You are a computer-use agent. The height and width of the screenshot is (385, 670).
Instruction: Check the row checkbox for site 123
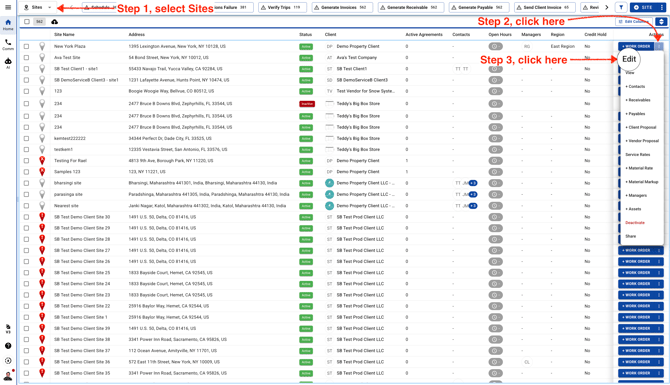pos(26,91)
